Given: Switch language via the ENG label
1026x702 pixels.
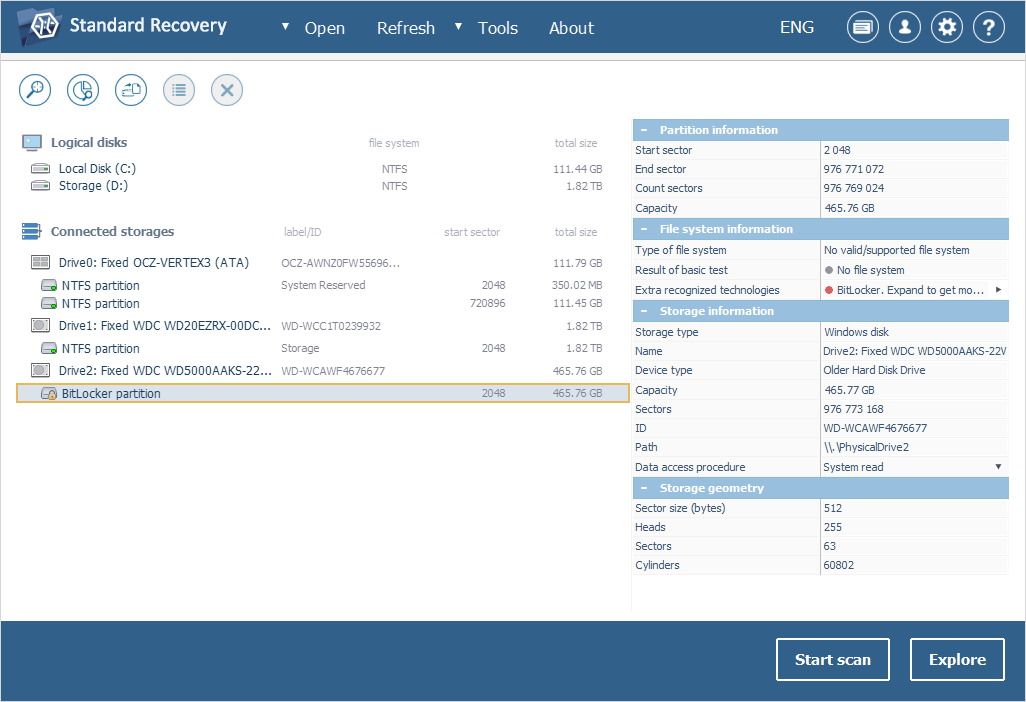Looking at the screenshot, I should pos(796,28).
